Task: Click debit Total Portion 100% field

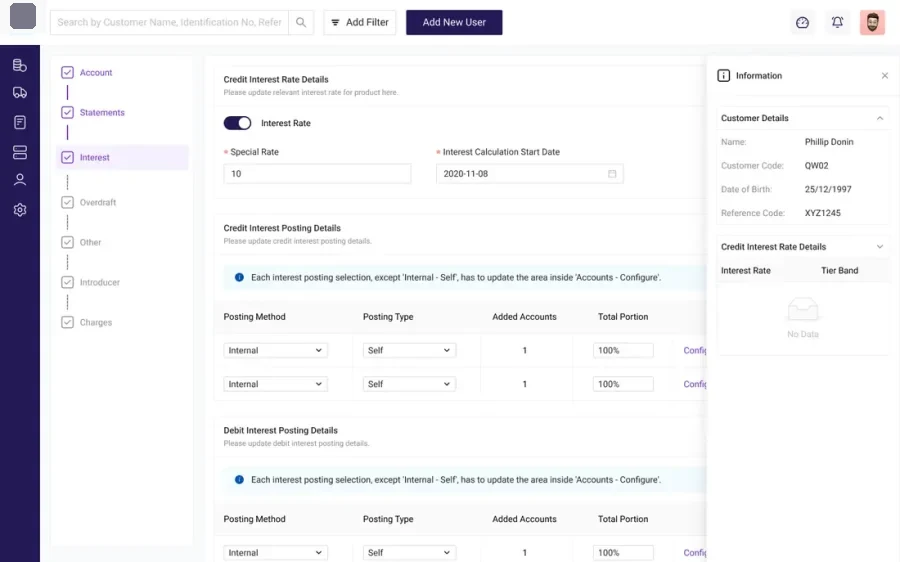Action: coord(623,552)
